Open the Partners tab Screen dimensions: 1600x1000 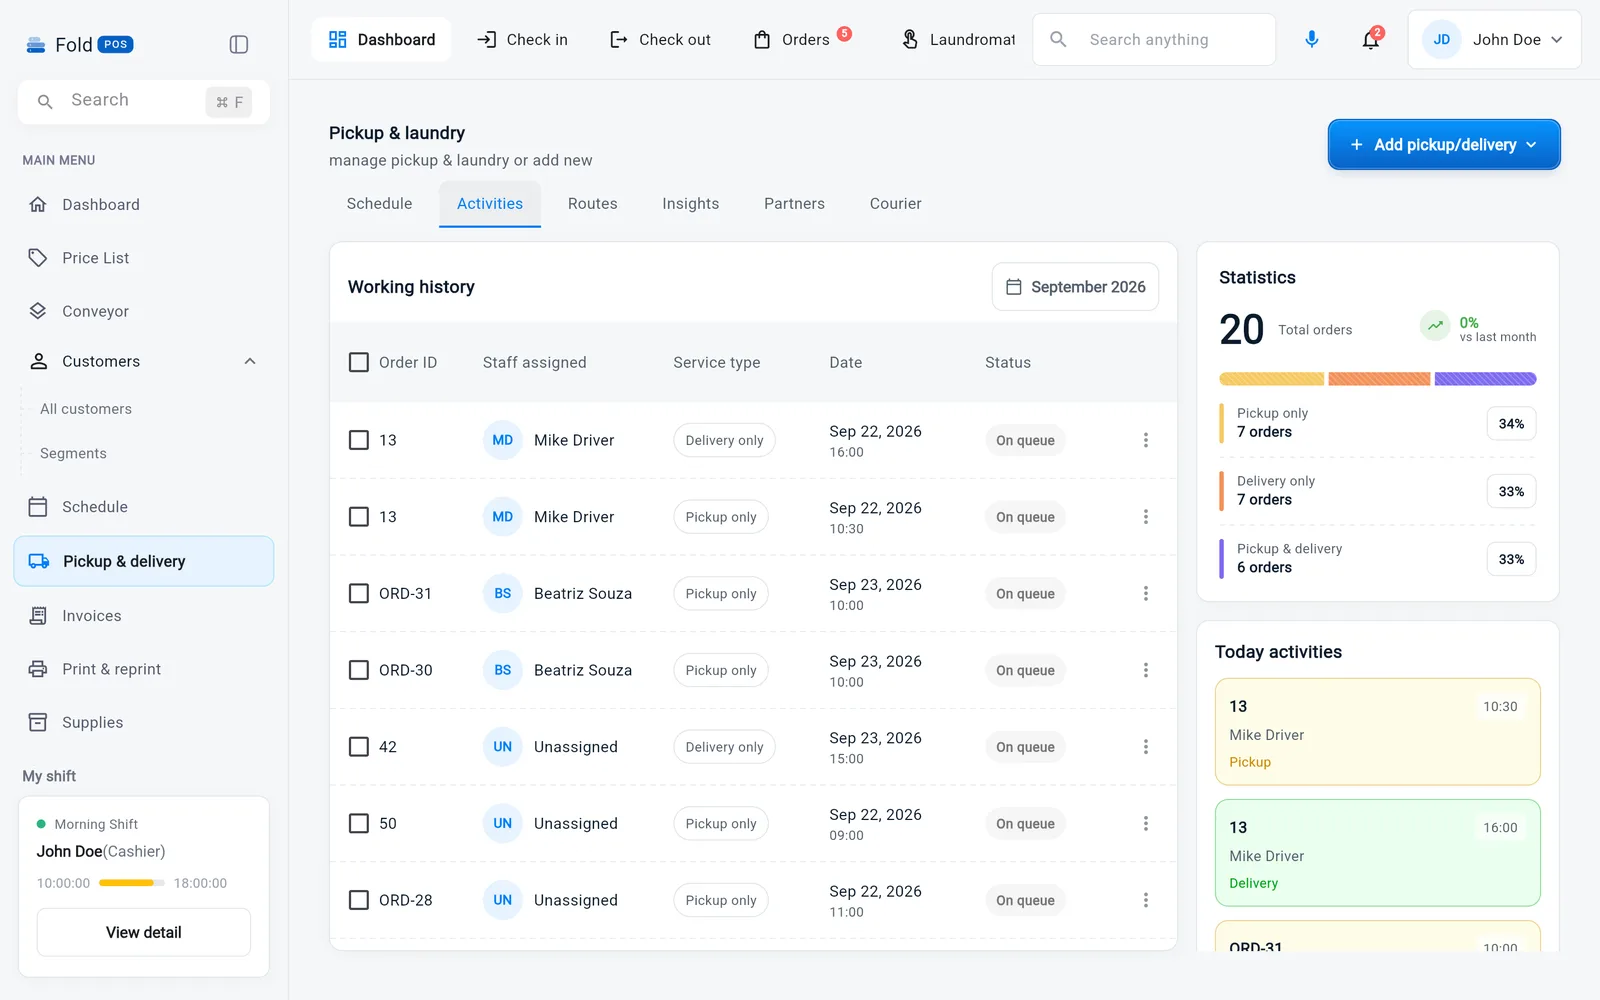click(795, 204)
